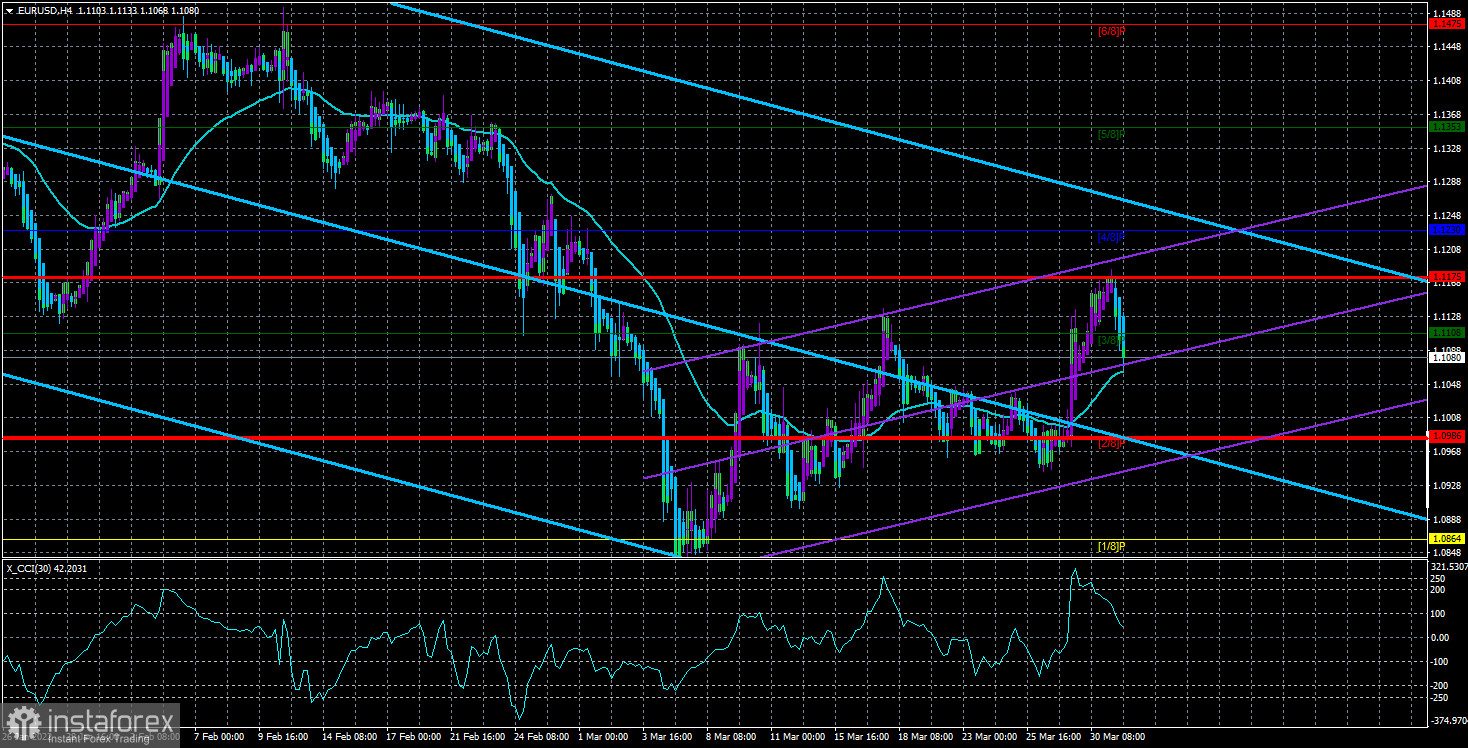Click the red 1.1475 price label
This screenshot has width=1468, height=748.
[1447, 24]
